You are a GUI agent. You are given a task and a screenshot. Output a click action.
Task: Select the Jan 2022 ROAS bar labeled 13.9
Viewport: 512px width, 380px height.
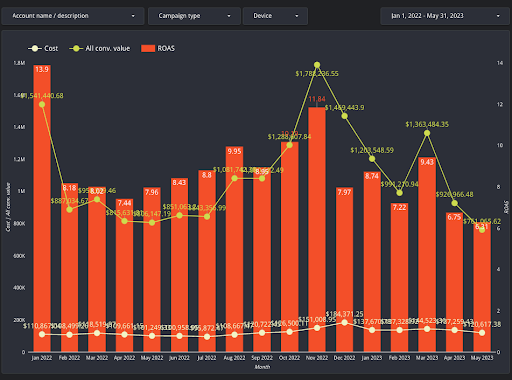pyautogui.click(x=42, y=208)
